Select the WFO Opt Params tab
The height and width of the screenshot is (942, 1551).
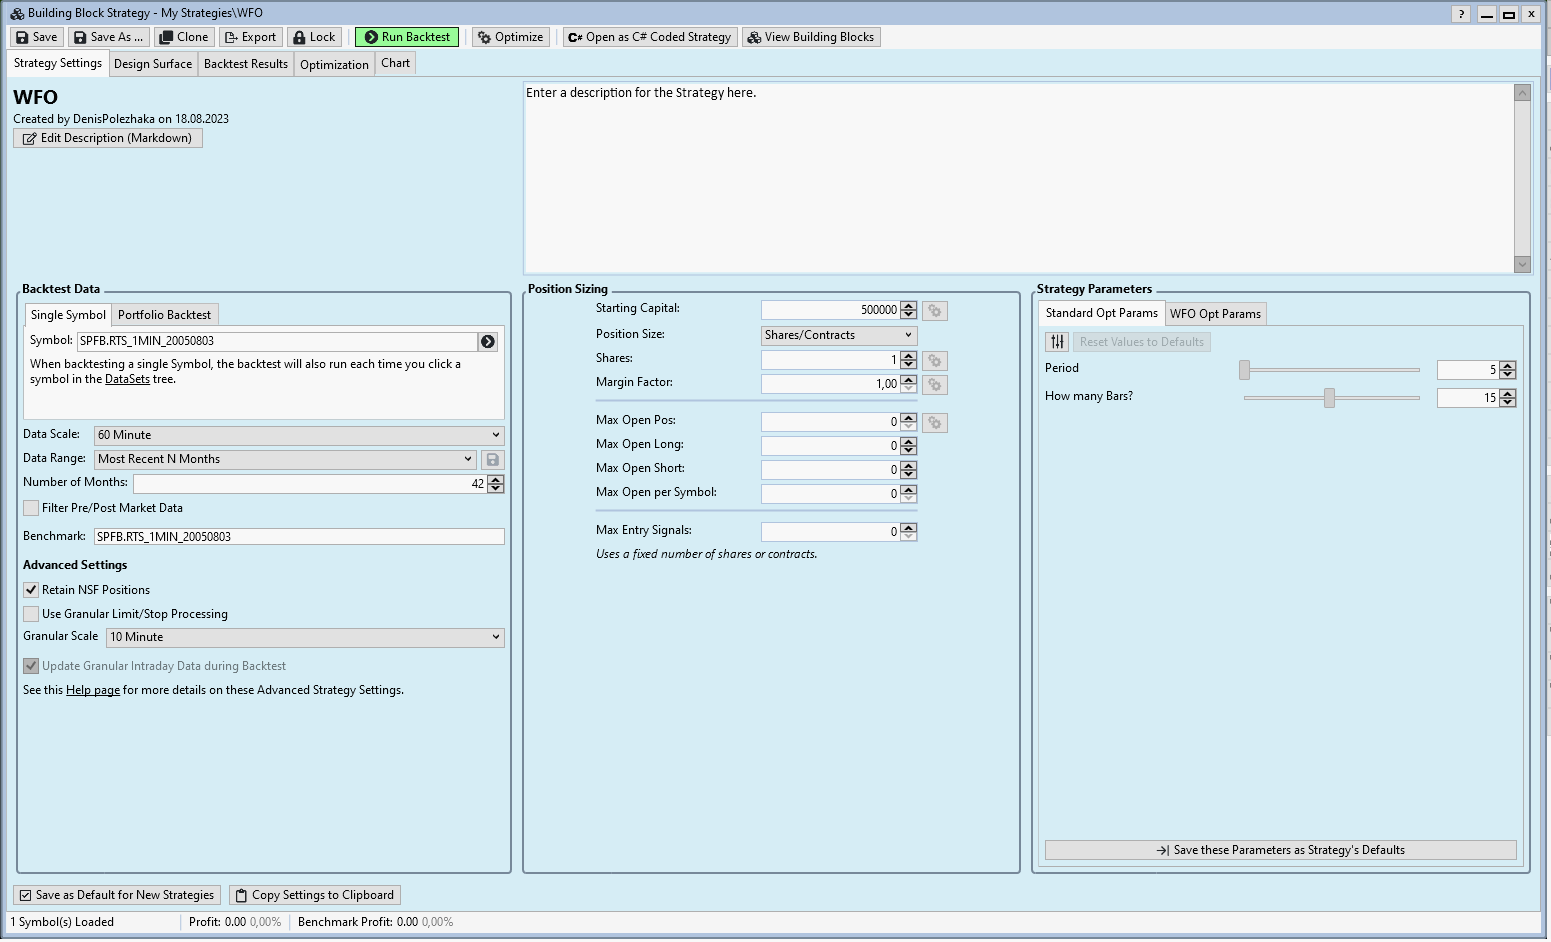pyautogui.click(x=1215, y=314)
